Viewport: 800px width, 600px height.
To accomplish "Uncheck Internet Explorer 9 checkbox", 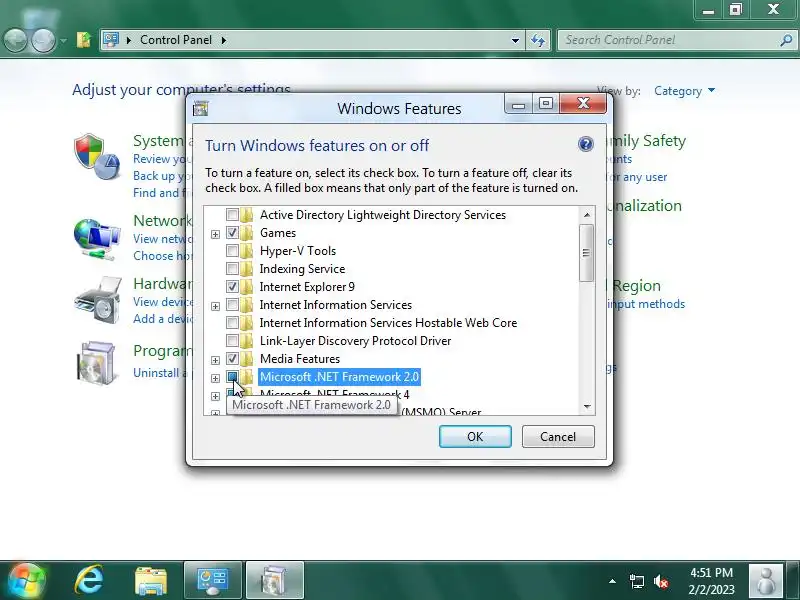I will click(x=232, y=286).
